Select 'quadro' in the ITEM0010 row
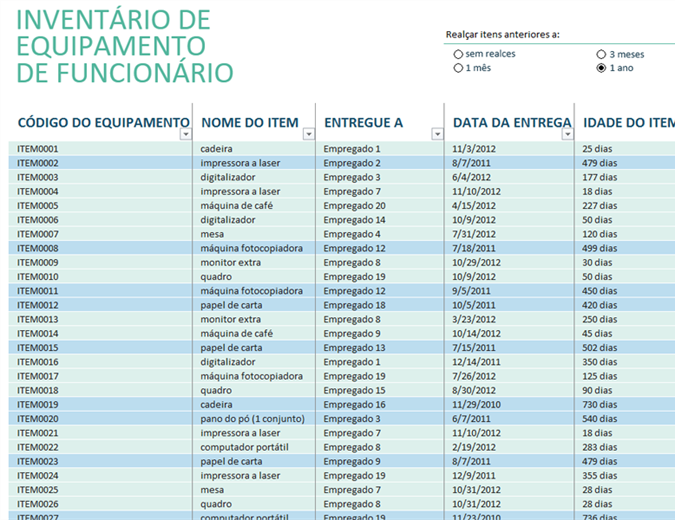Image resolution: width=675 pixels, height=520 pixels. tap(216, 277)
